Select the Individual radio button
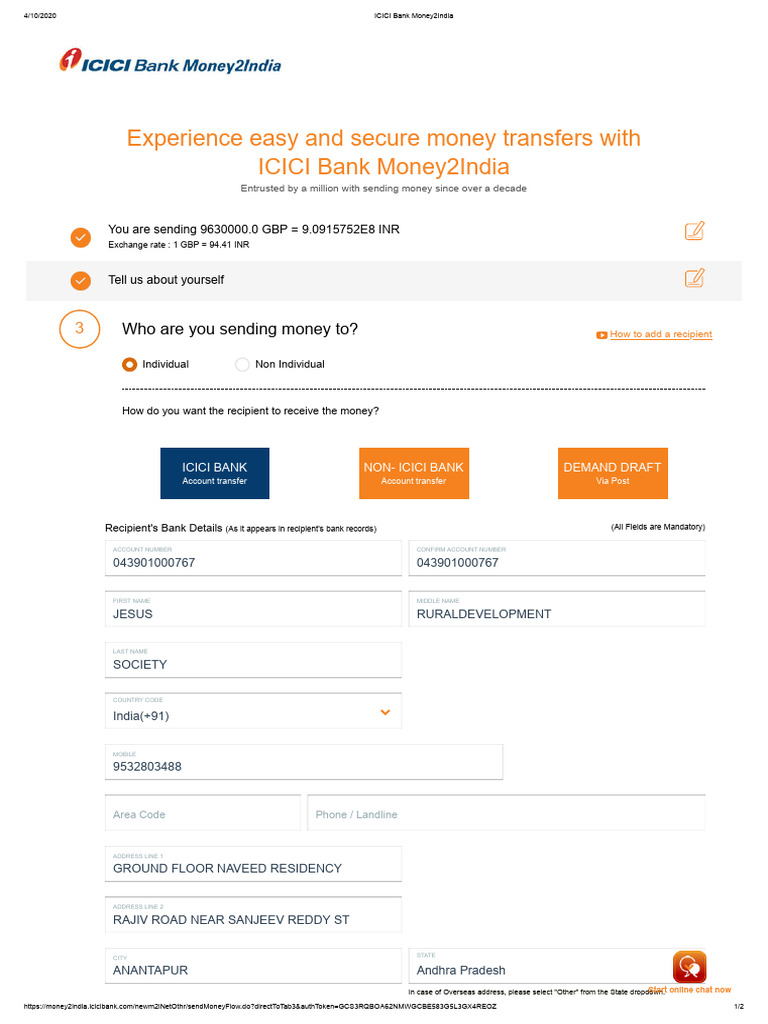This screenshot has height=1024, width=768. (x=129, y=364)
